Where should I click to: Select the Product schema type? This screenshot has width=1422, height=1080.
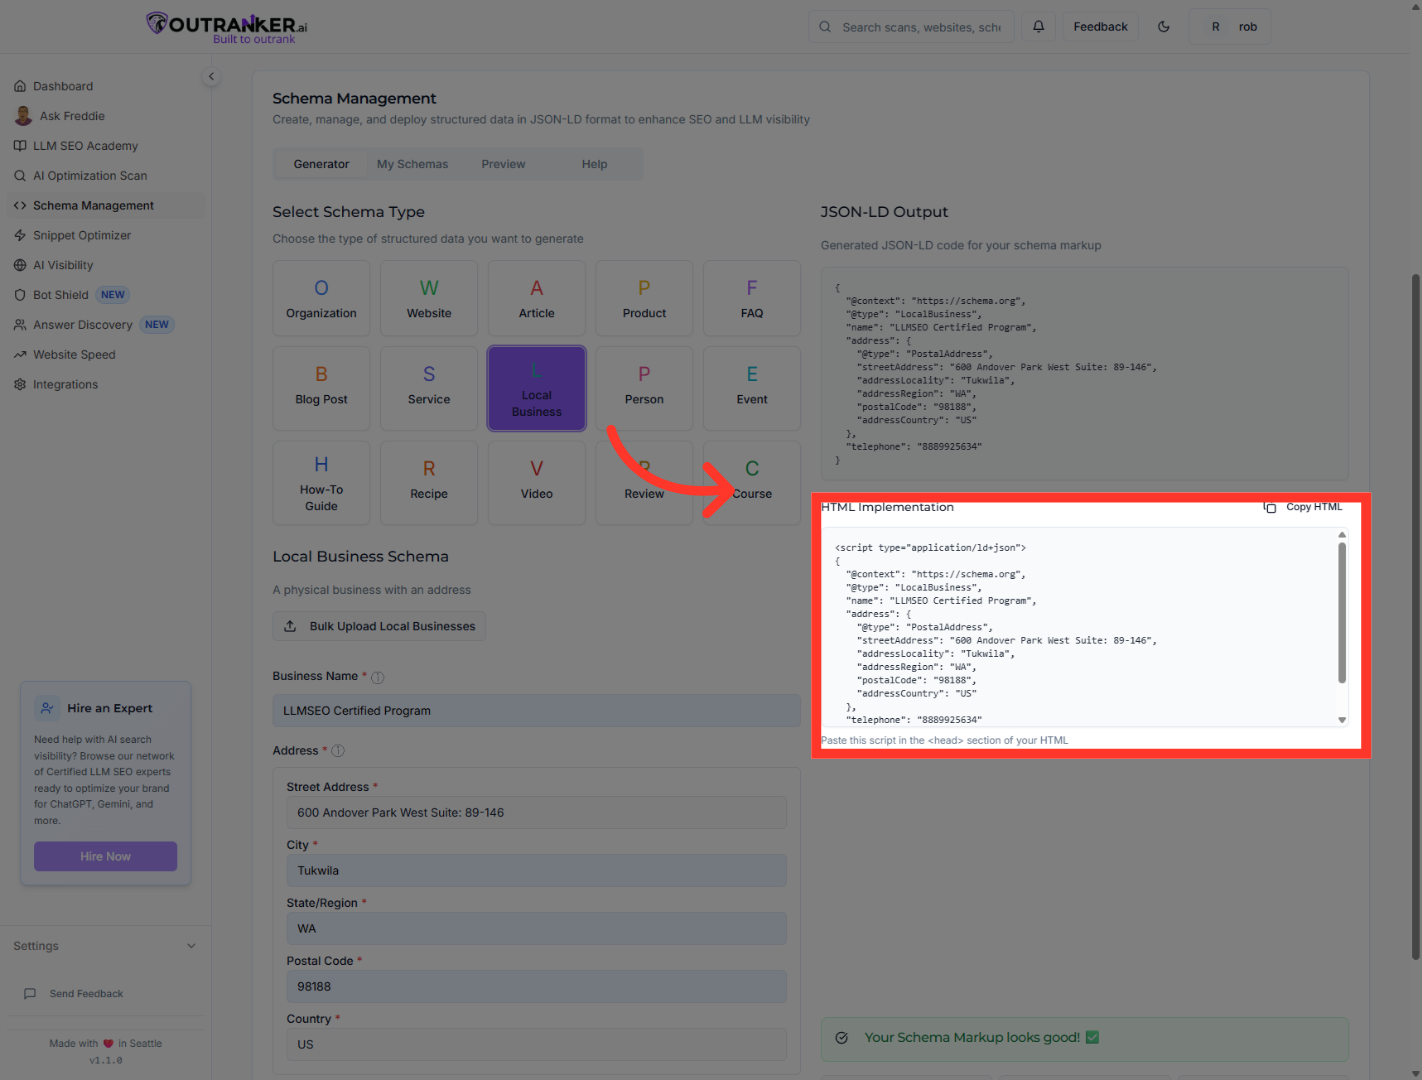tap(644, 297)
